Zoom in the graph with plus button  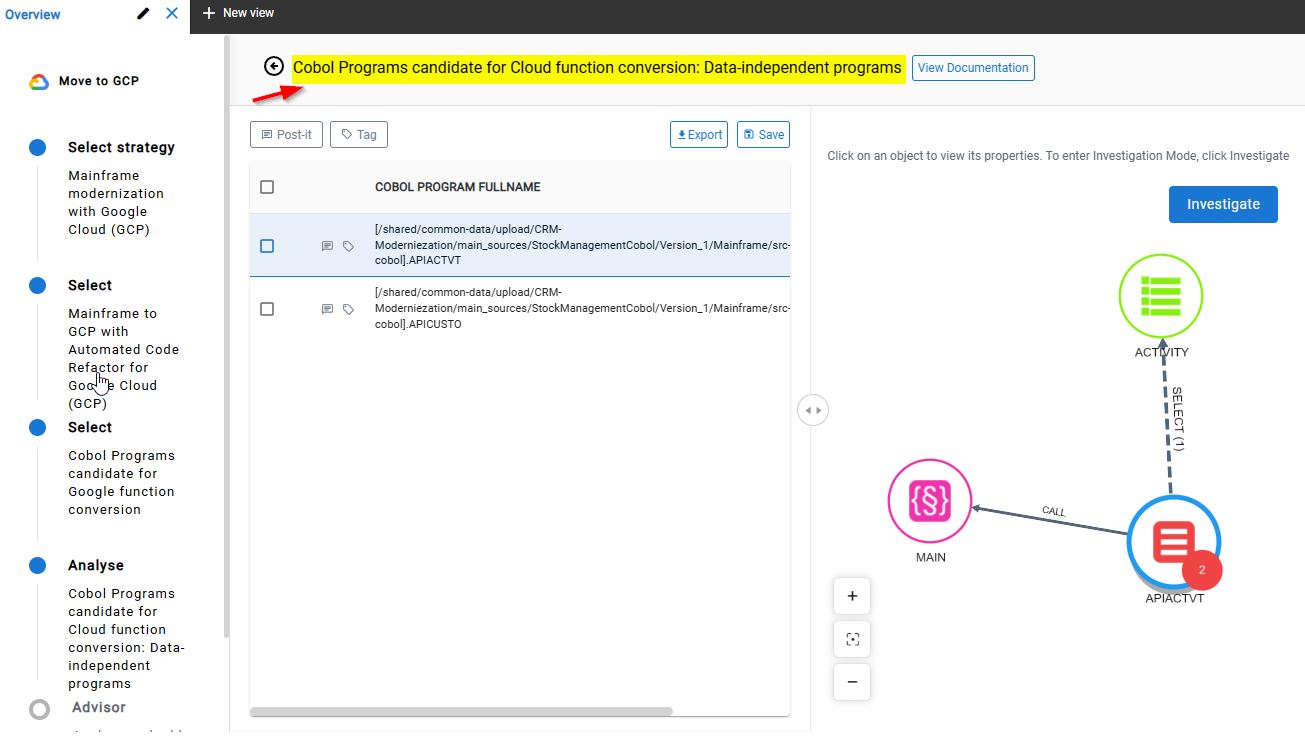(852, 596)
